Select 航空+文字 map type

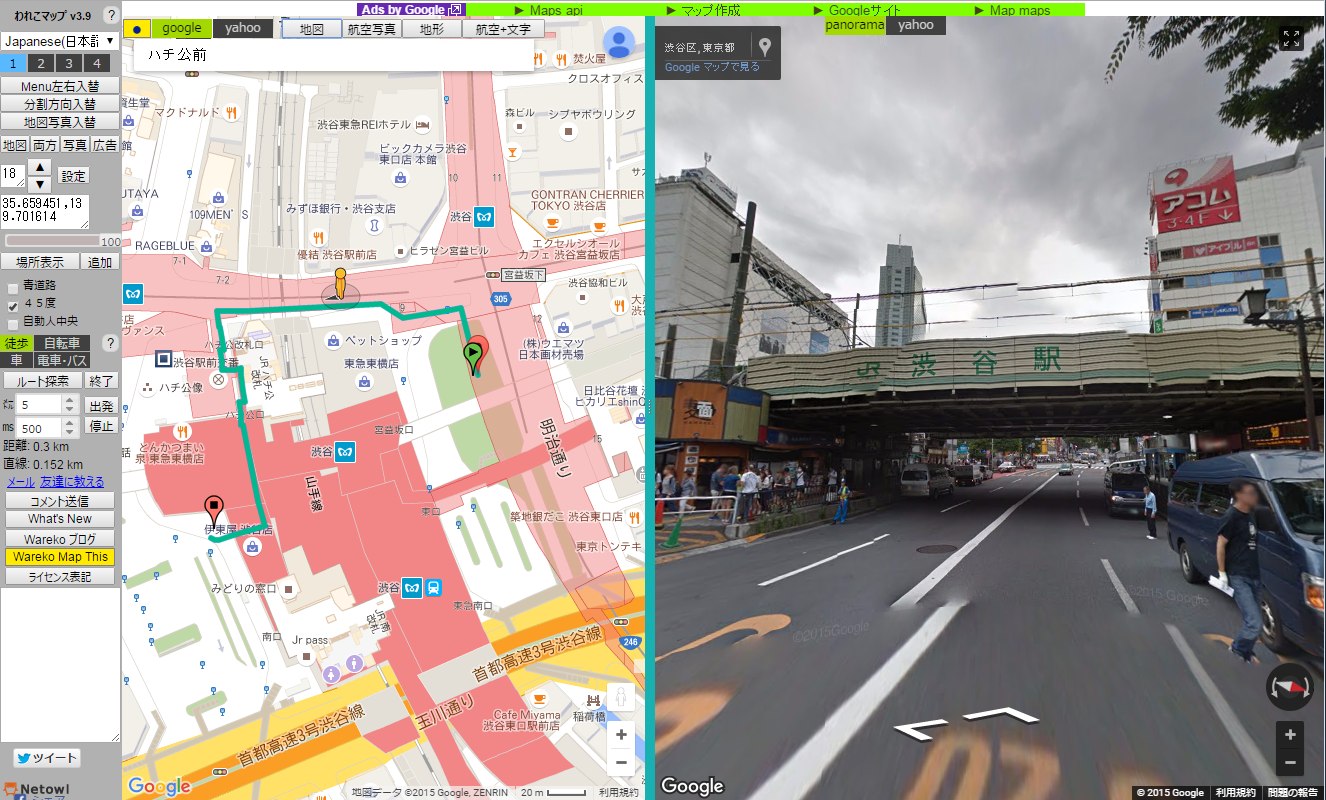[x=503, y=30]
